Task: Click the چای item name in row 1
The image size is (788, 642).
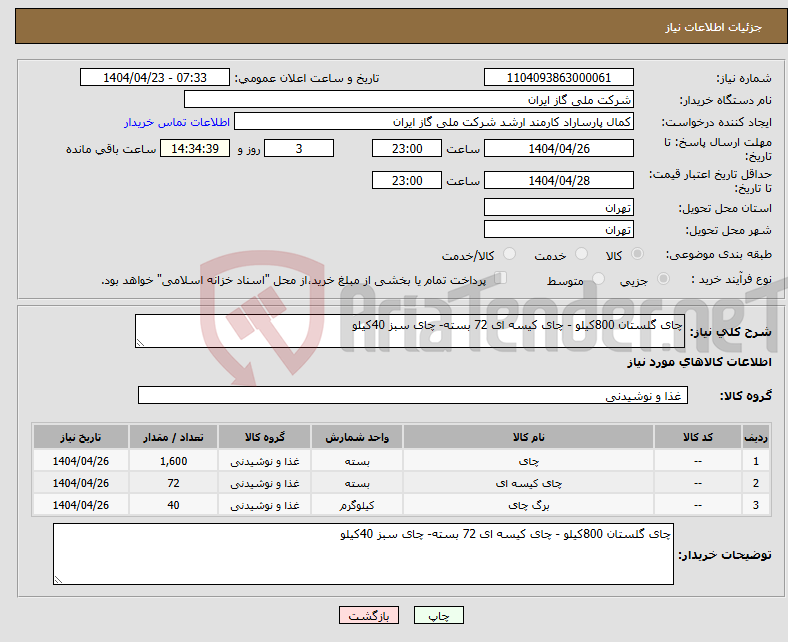Action: (x=528, y=461)
